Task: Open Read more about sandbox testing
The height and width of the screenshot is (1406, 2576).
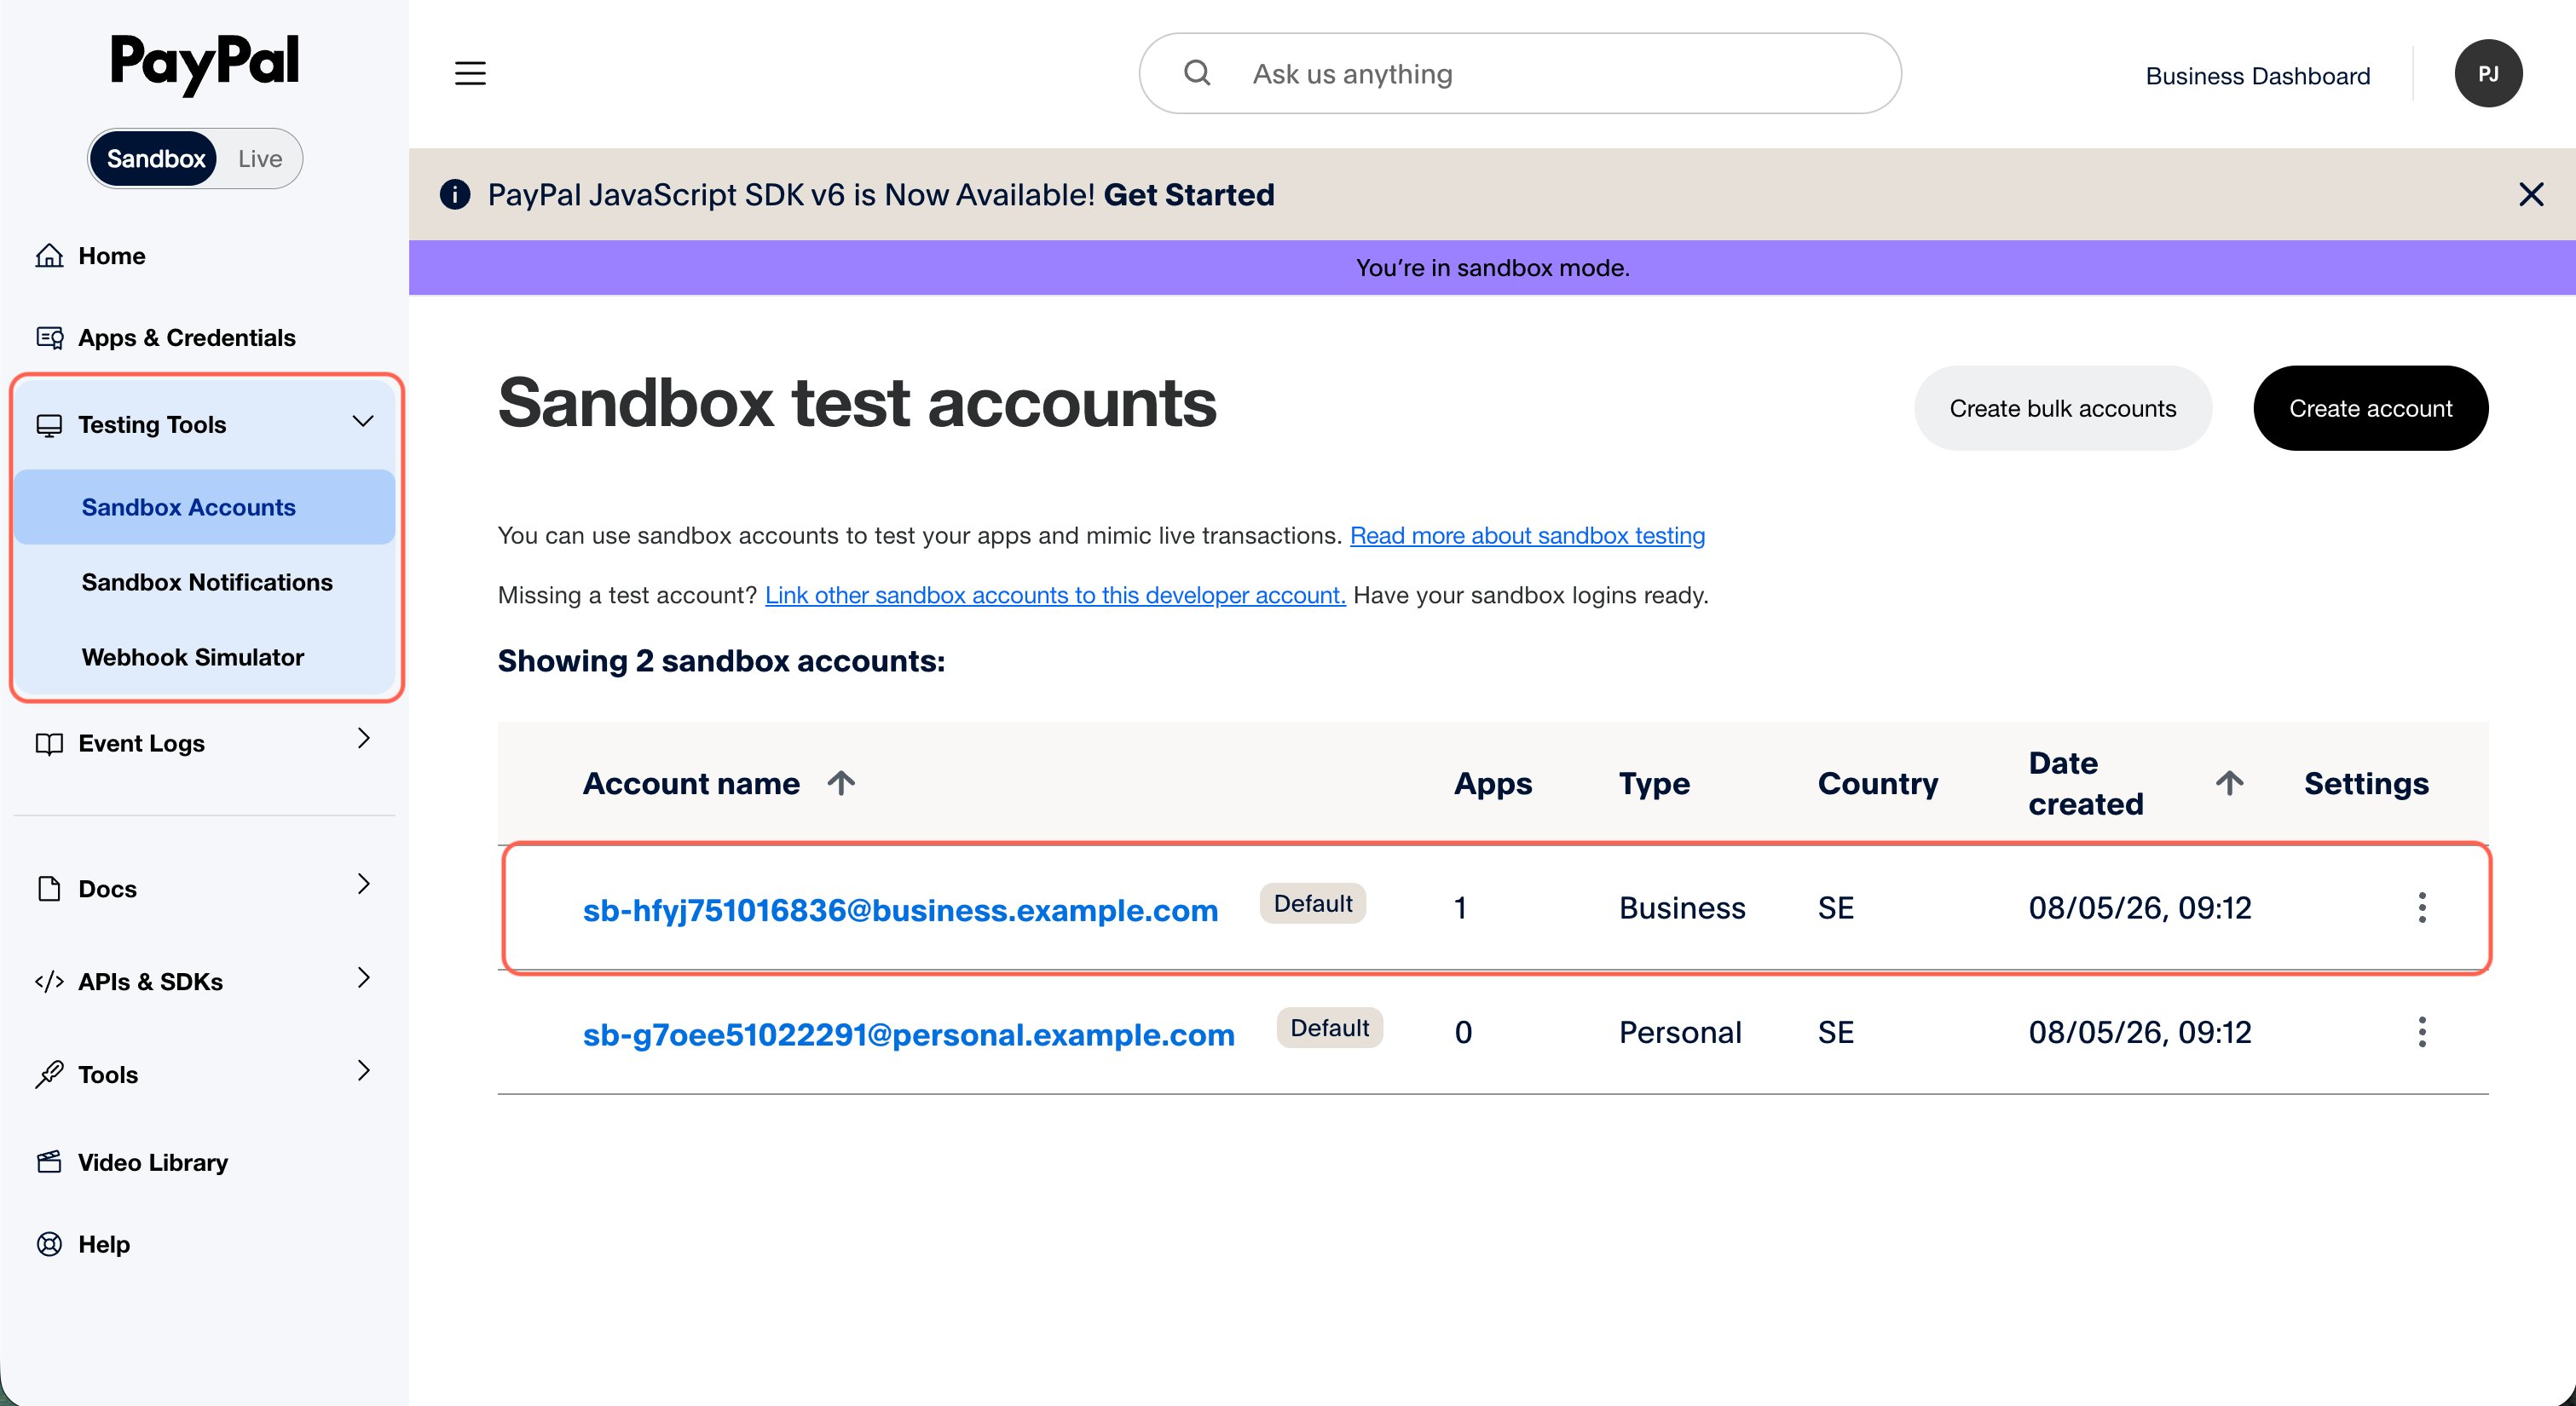Action: (x=1527, y=535)
